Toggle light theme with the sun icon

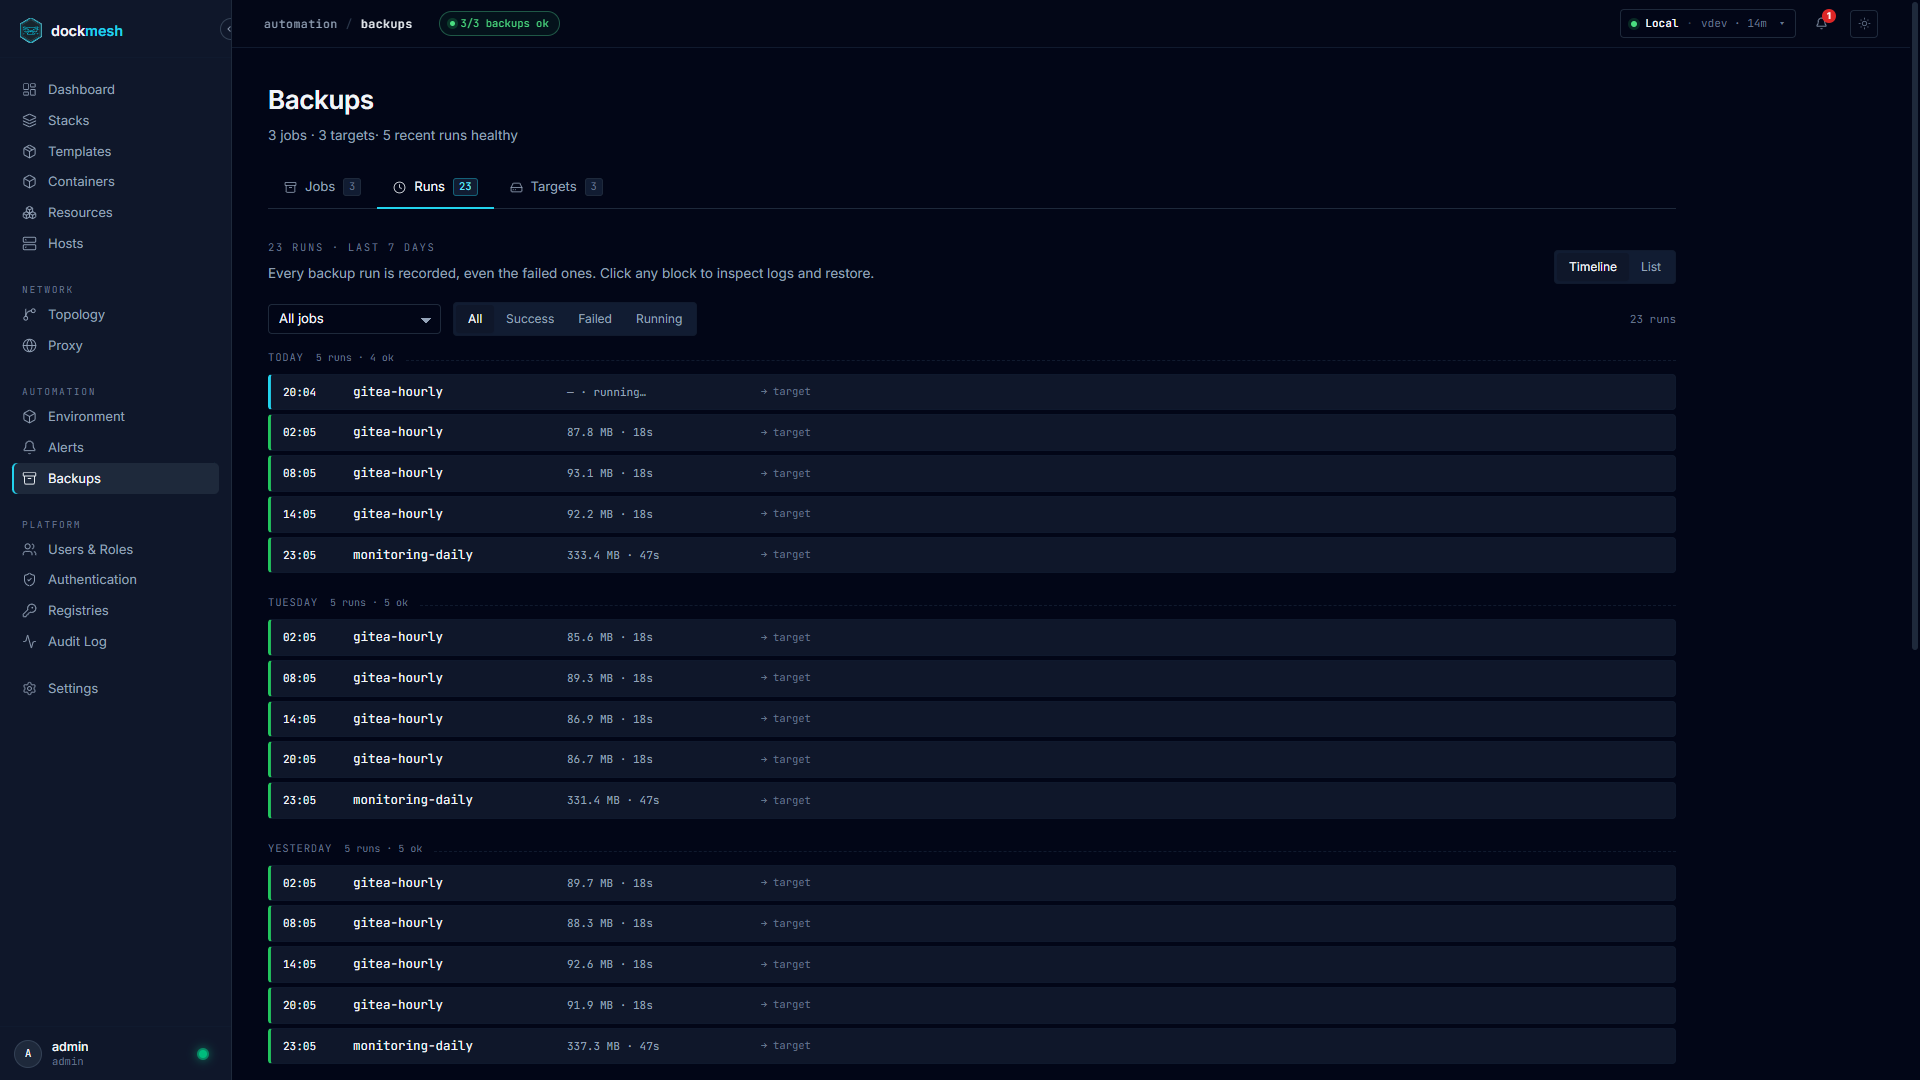(x=1864, y=24)
